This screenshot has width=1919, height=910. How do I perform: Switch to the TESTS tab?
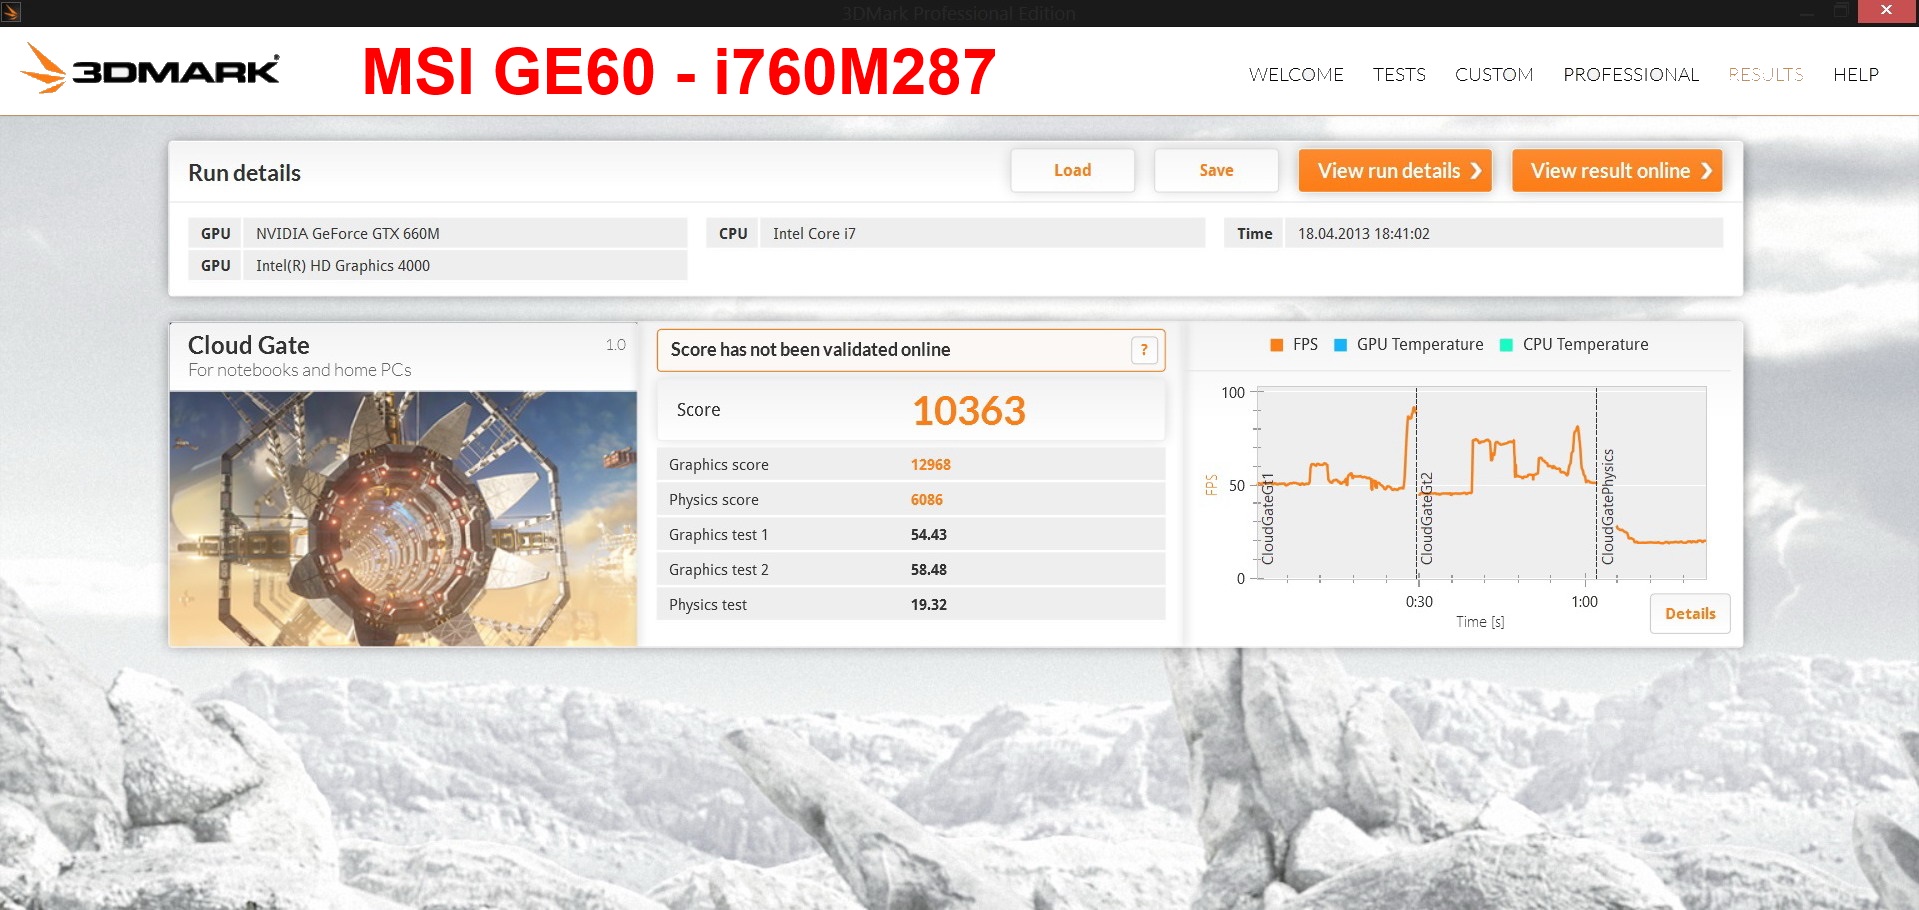[x=1399, y=75]
